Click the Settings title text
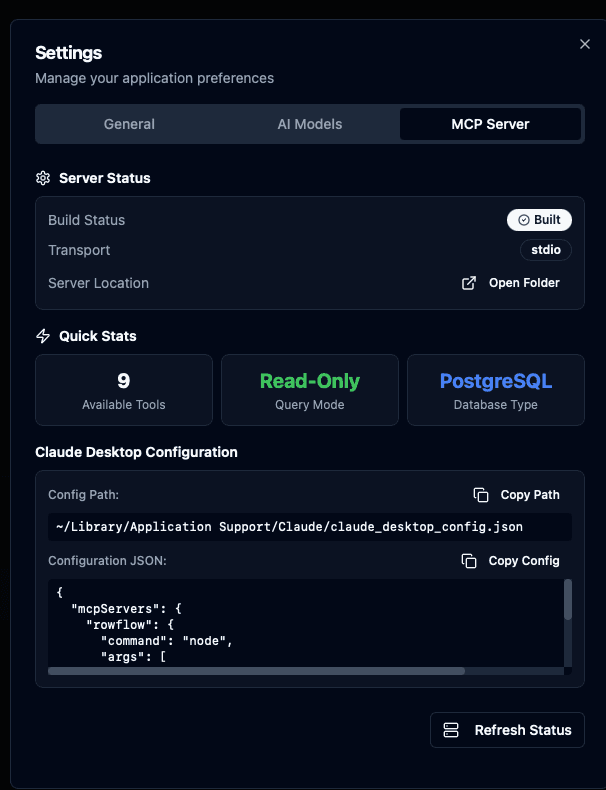The width and height of the screenshot is (606, 790). point(69,52)
